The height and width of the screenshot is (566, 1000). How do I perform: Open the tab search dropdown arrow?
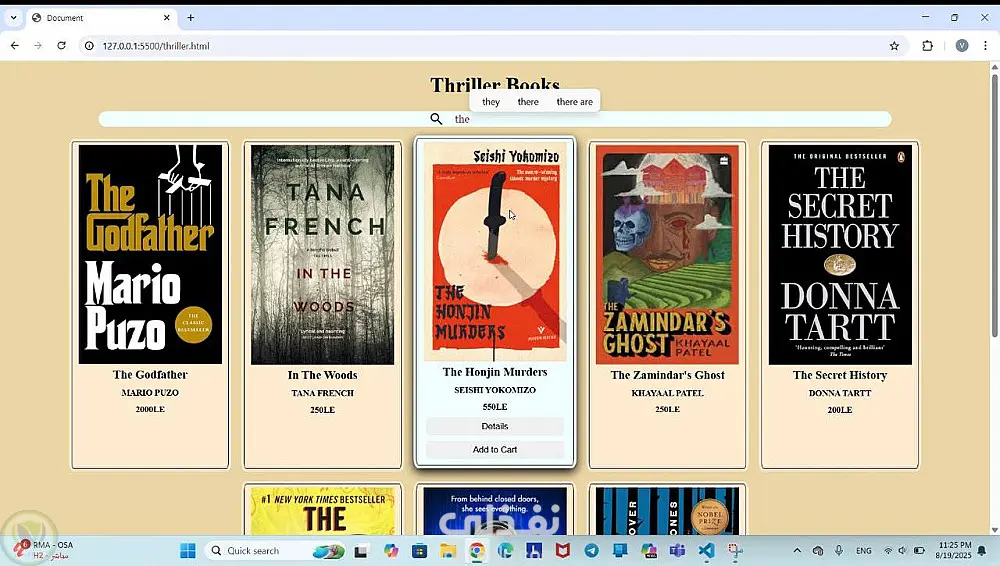click(x=13, y=18)
